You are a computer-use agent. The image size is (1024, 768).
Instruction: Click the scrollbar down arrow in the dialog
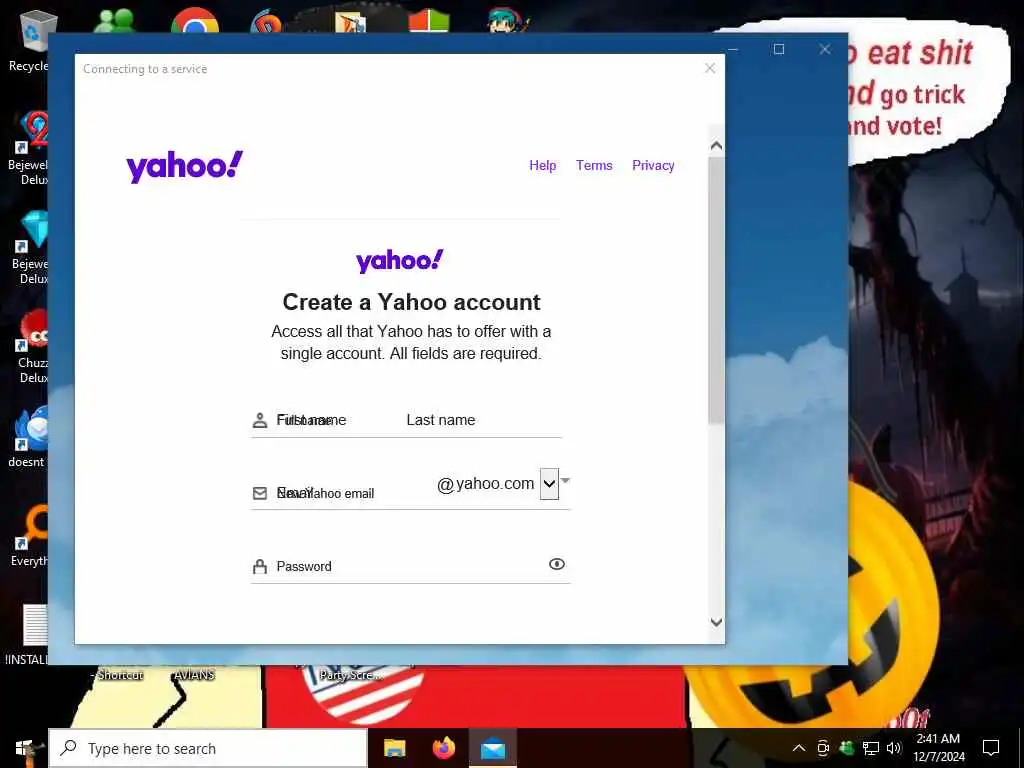tap(716, 622)
